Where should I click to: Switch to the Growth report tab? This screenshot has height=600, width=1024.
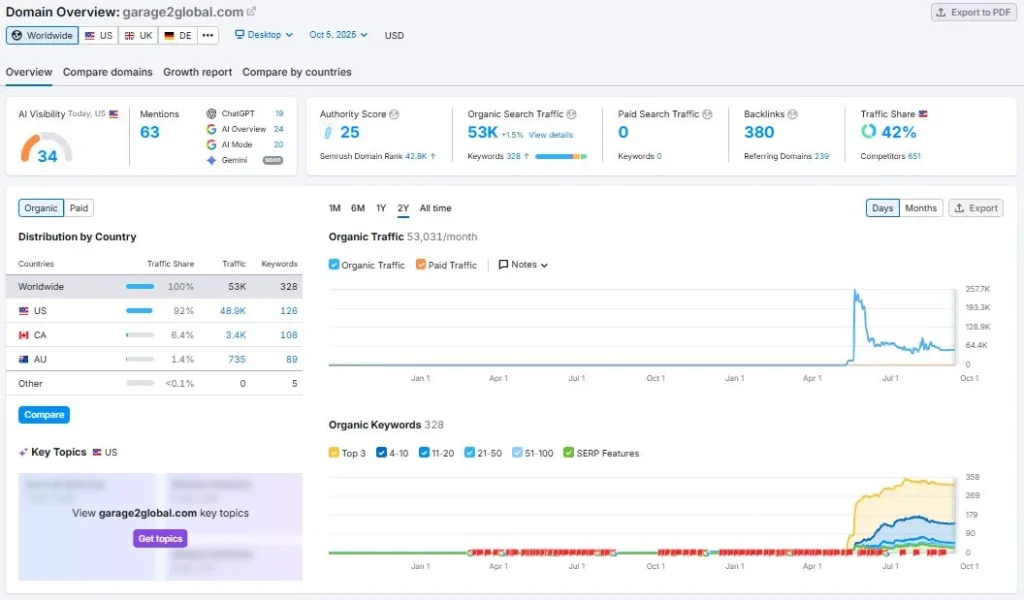click(x=197, y=72)
